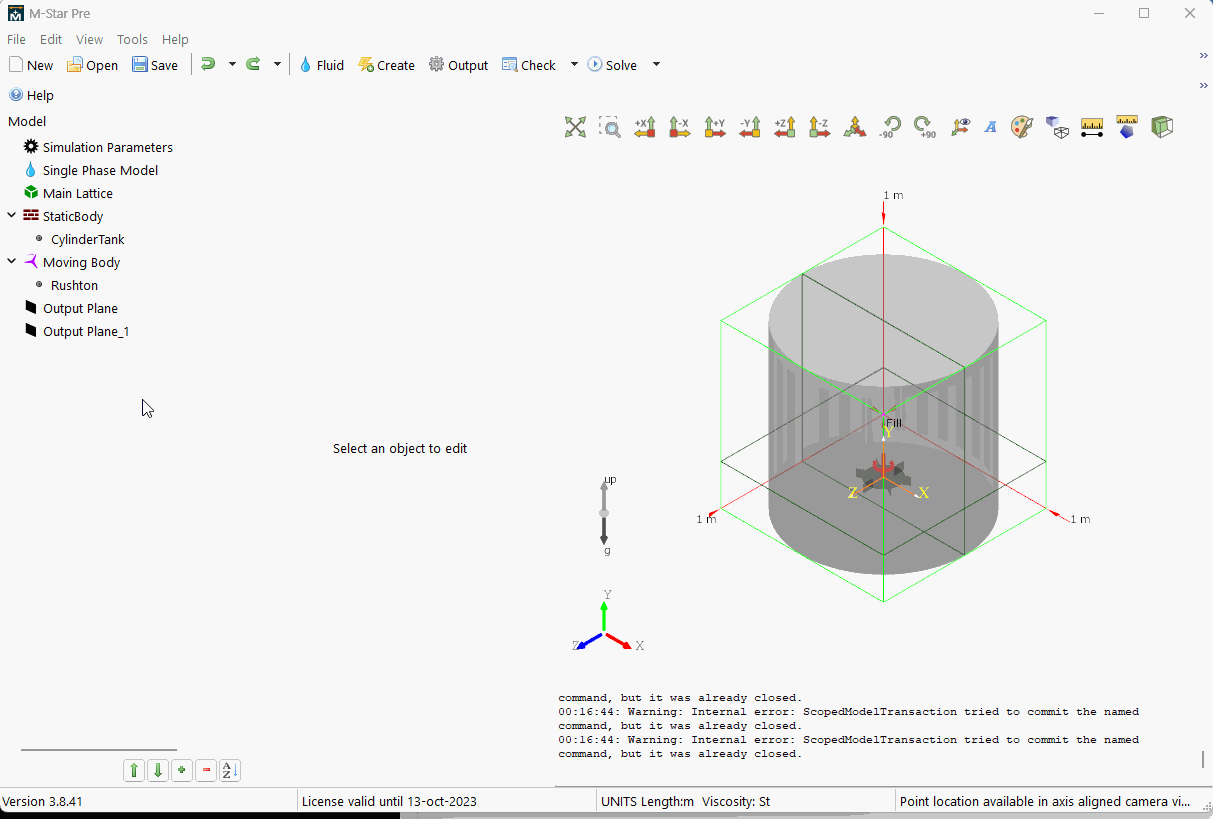Move selected item up with green arrow
This screenshot has height=819, width=1213.
(x=134, y=770)
